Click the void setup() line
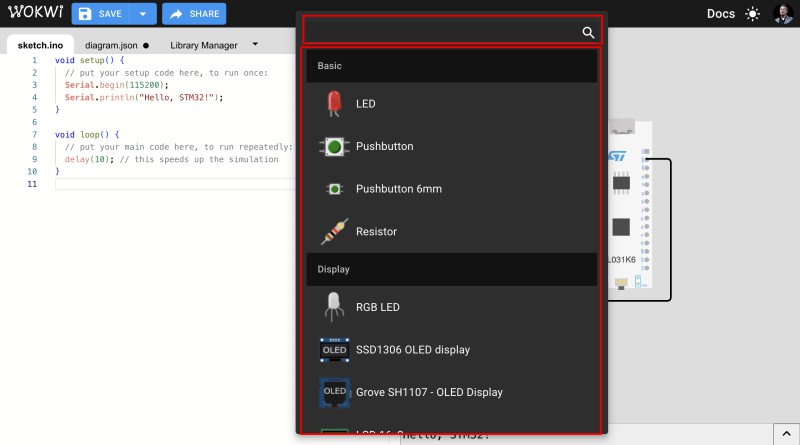The height and width of the screenshot is (445, 800). point(89,60)
